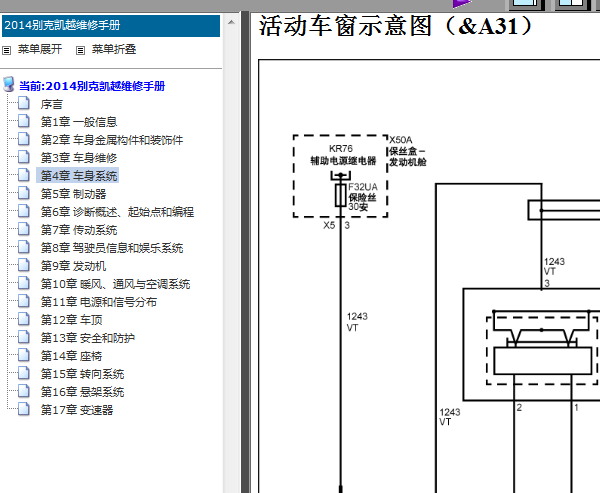The height and width of the screenshot is (493, 600).
Task: Open 第8章 驾驶员信息和娱乐系统
Action: [x=112, y=248]
